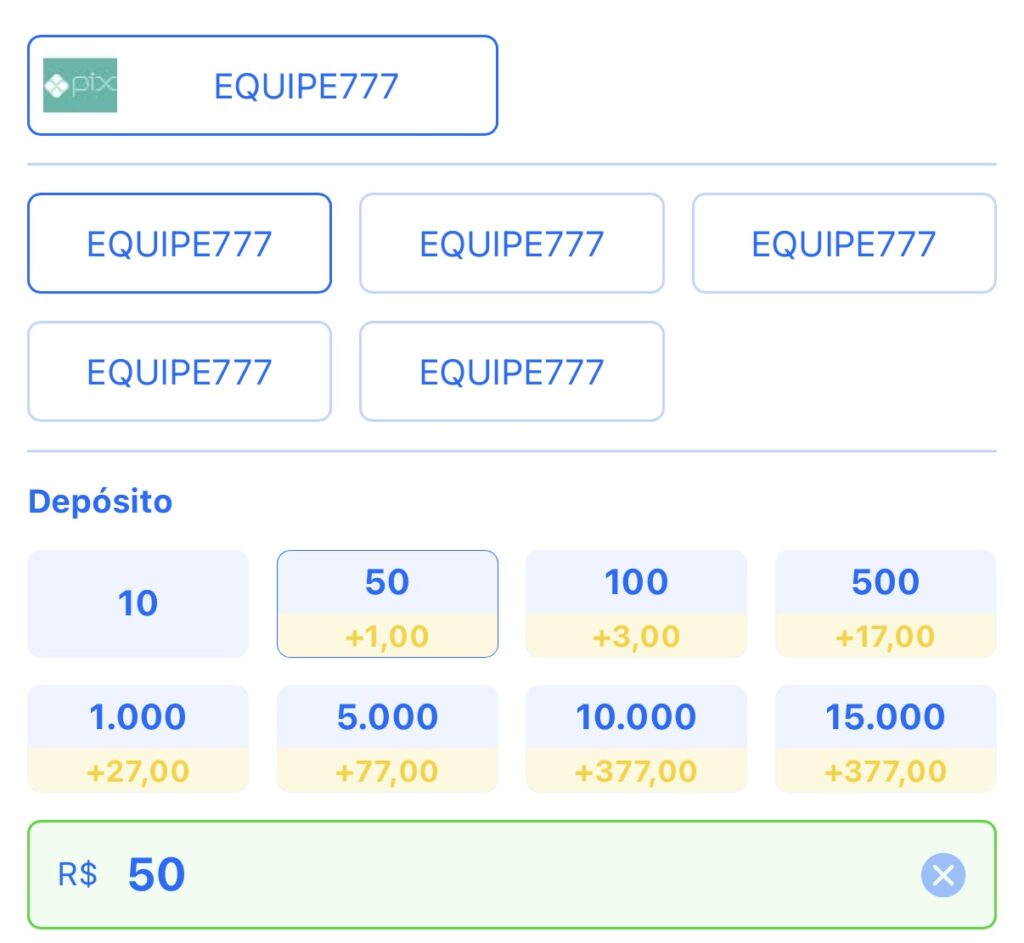The image size is (1024, 943).
Task: Click the Pix logo icon
Action: (80, 86)
